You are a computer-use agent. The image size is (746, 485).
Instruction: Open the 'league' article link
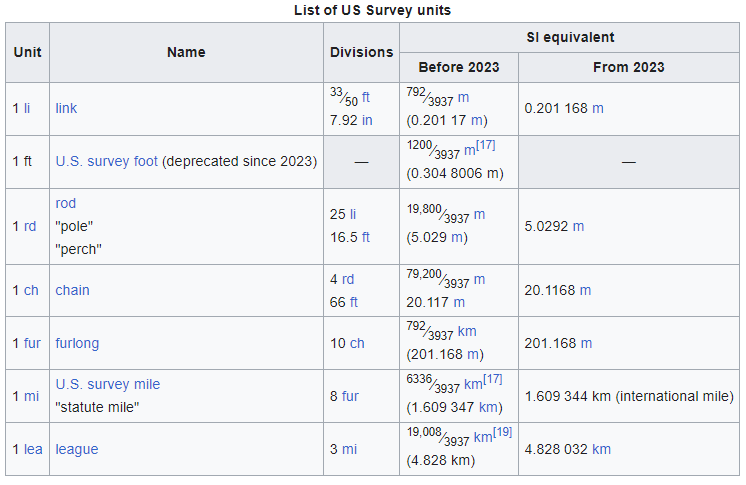click(77, 449)
